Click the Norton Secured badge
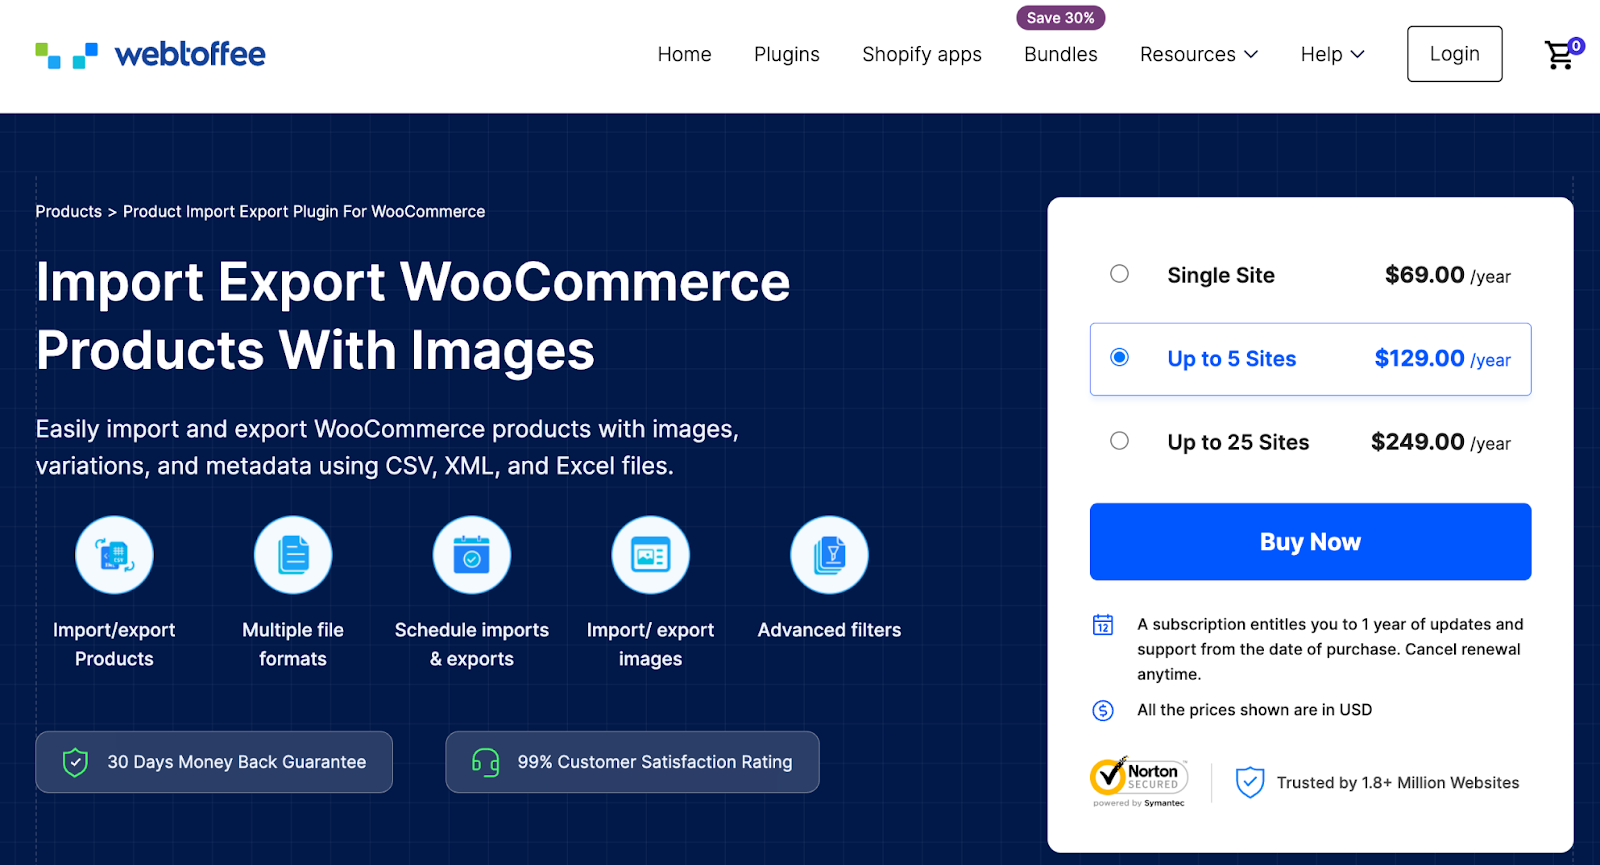The image size is (1600, 865). pos(1139,781)
